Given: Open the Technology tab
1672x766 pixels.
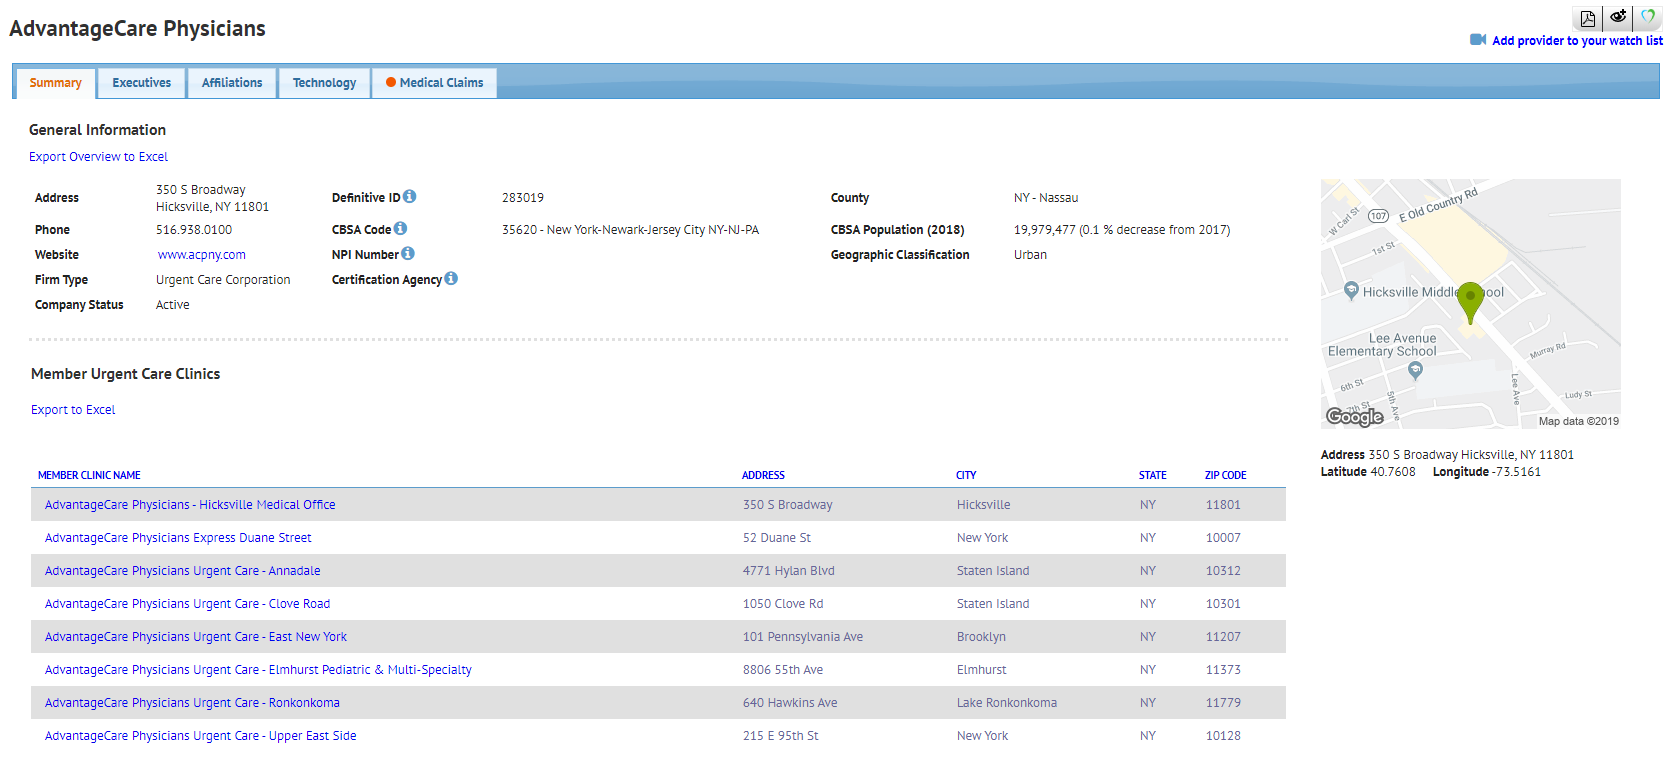Looking at the screenshot, I should (x=324, y=83).
